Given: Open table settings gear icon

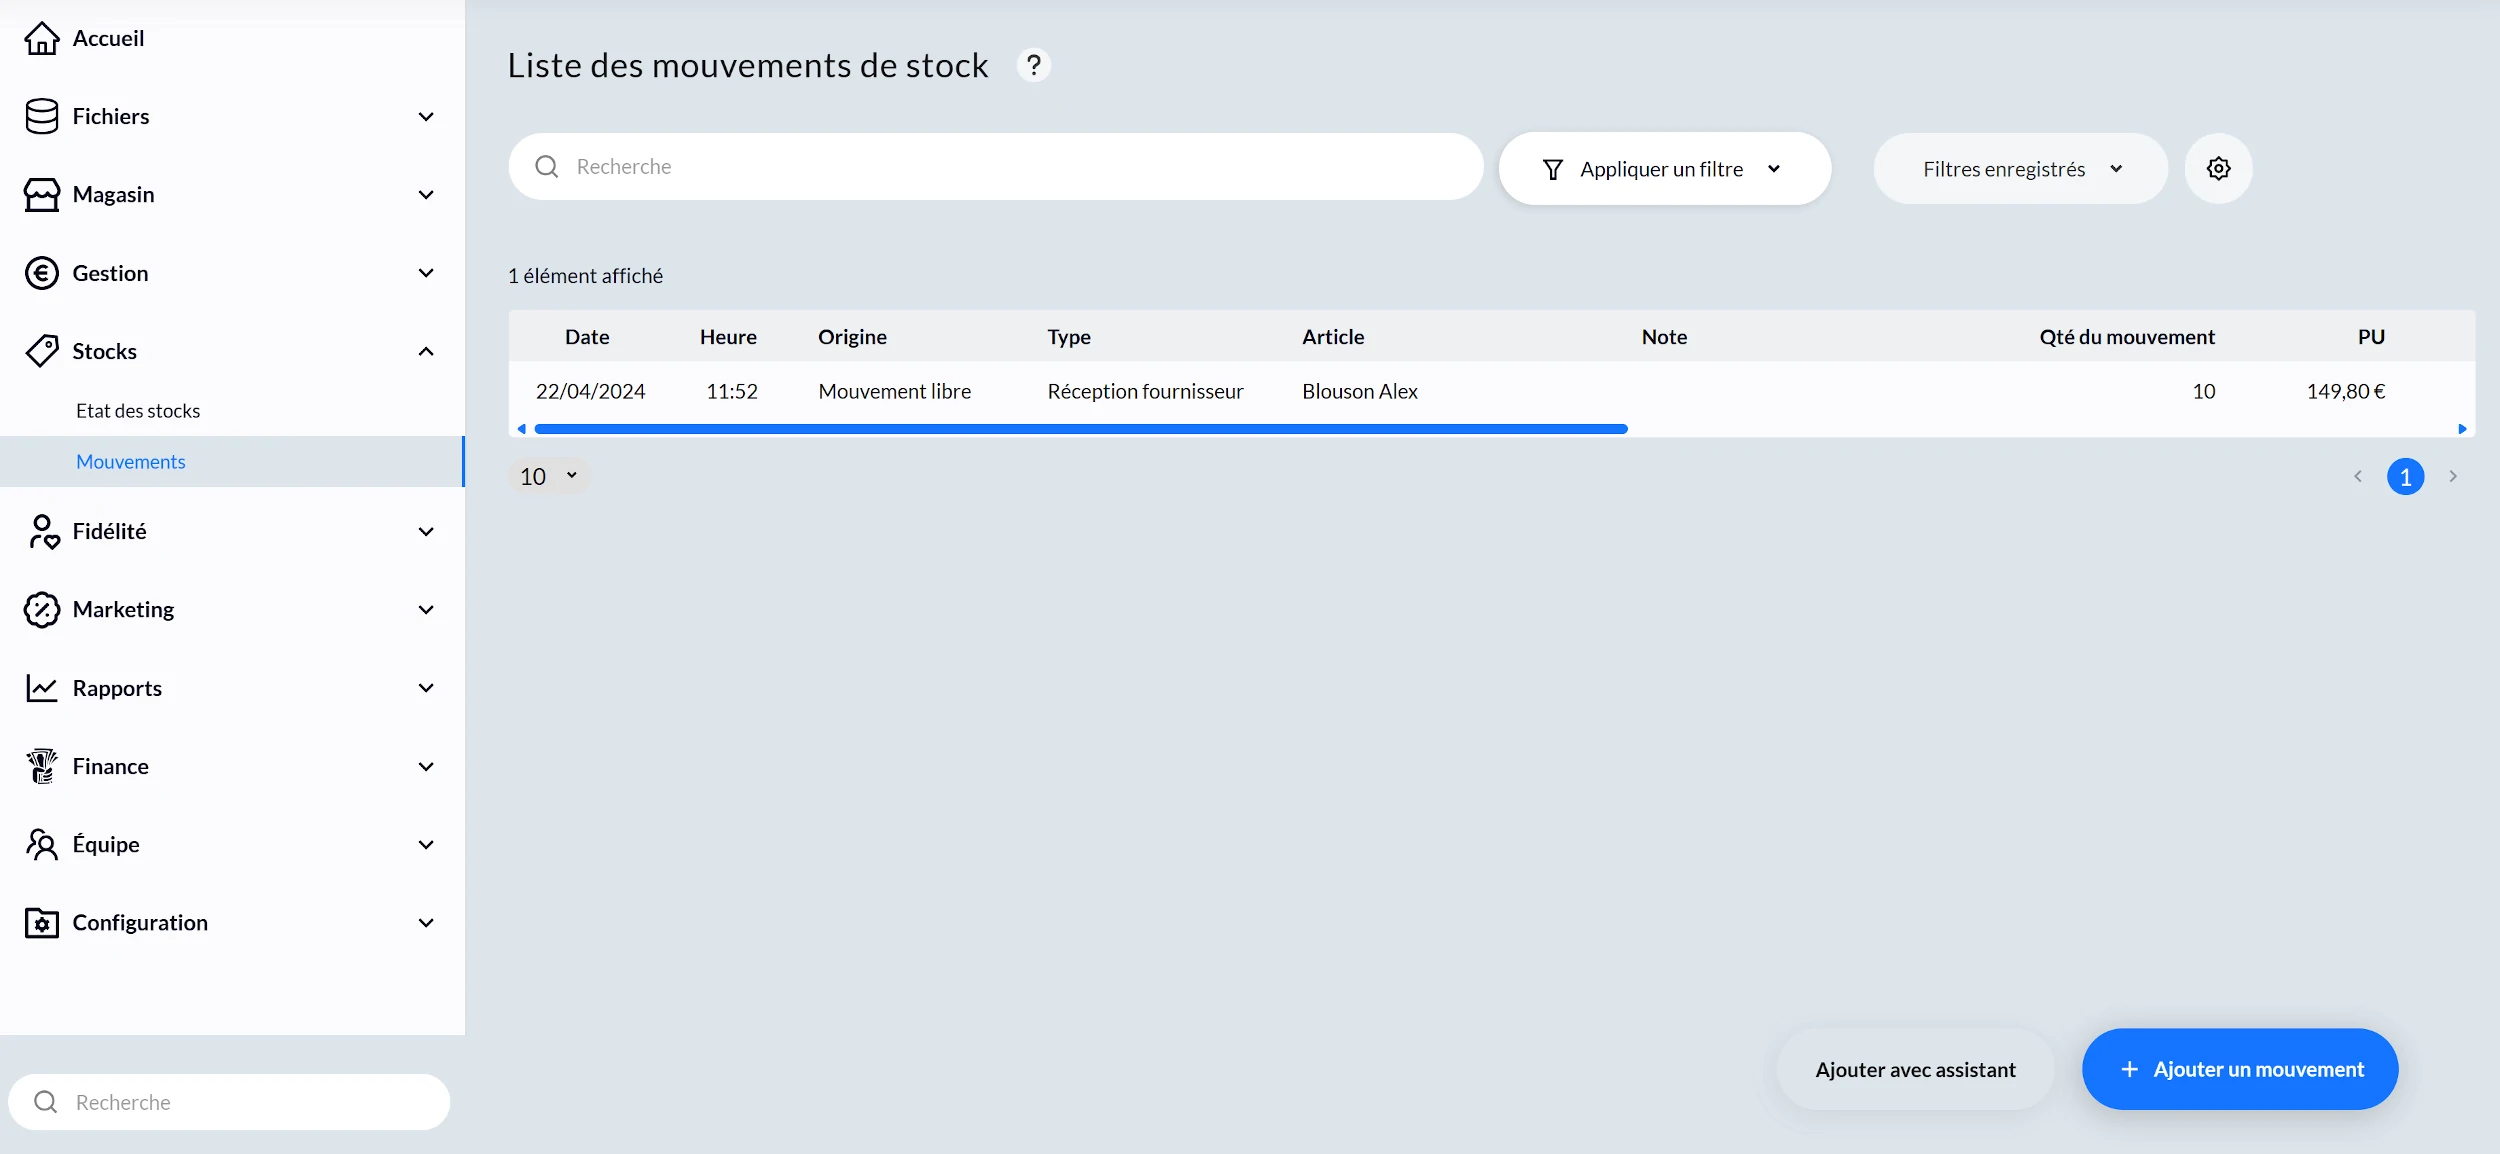Looking at the screenshot, I should pos(2219,168).
